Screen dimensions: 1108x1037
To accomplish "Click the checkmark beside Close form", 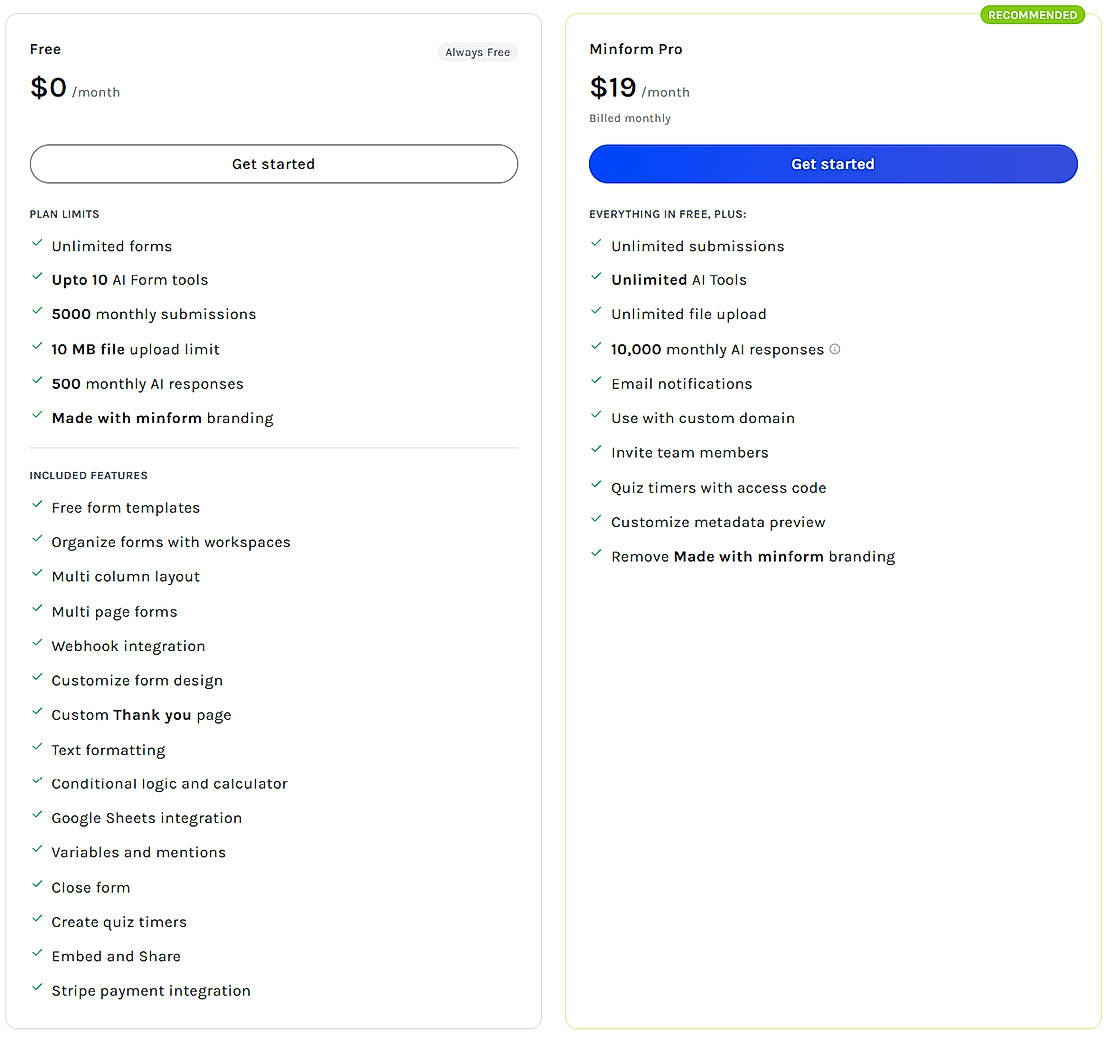I will pyautogui.click(x=37, y=884).
